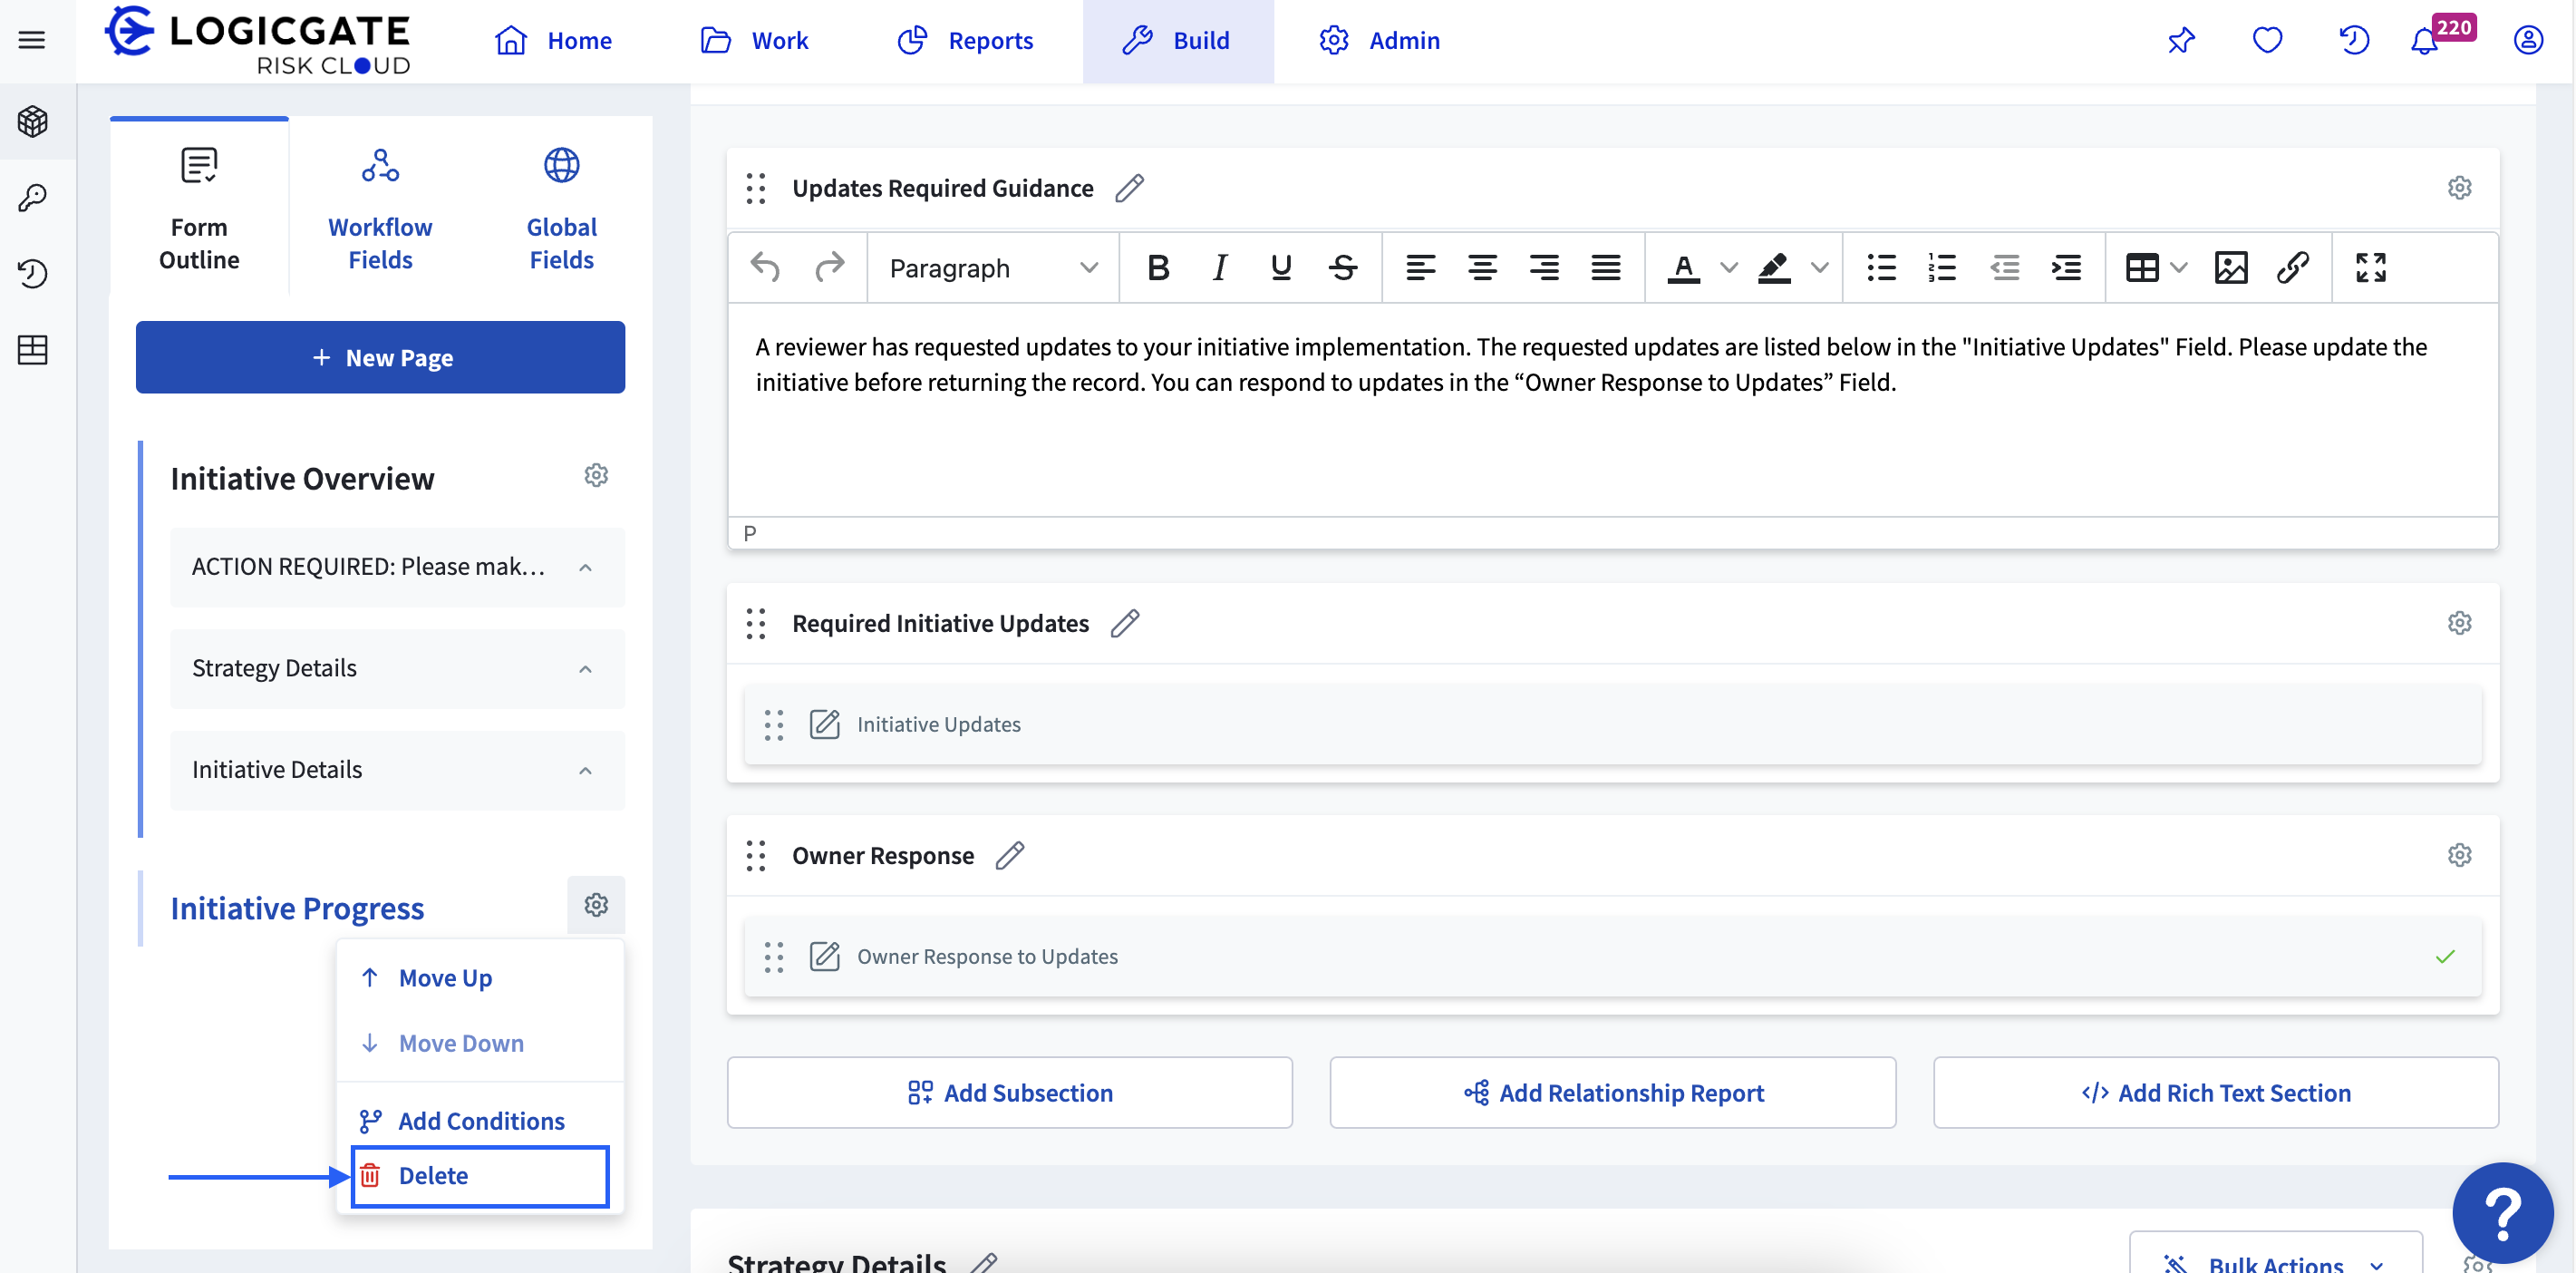Switch to Global Fields tab
2576x1273 pixels.
(x=561, y=208)
